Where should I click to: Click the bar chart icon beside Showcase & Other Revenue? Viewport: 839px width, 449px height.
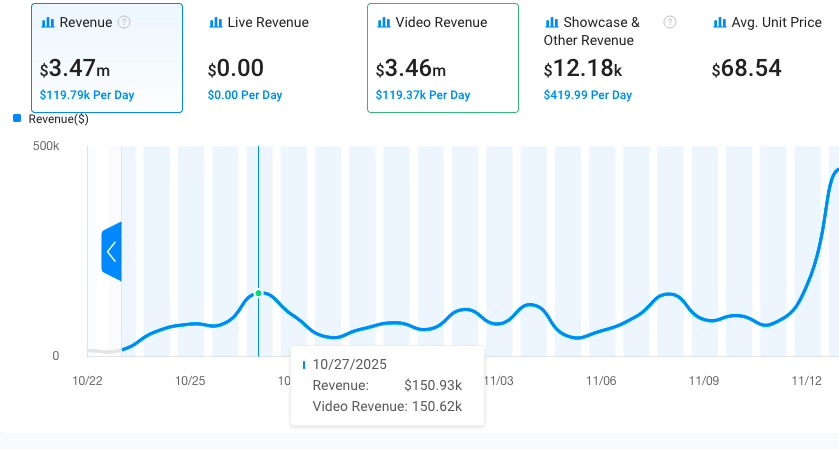click(552, 22)
